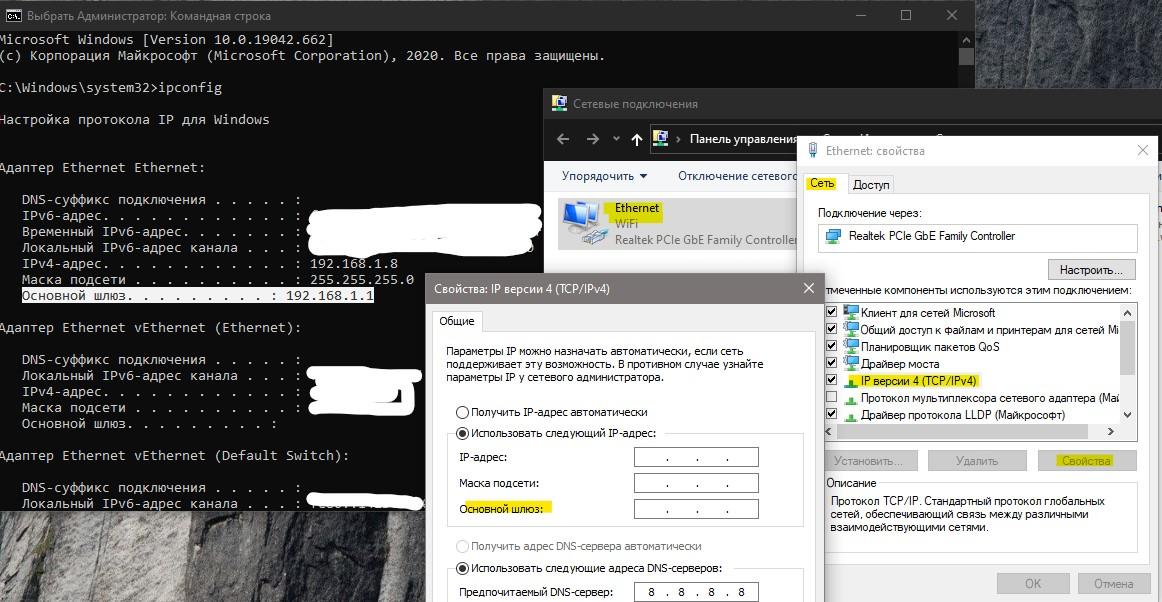Image resolution: width=1162 pixels, height=602 pixels.
Task: Click the Клиент для сетей Microsoft icon
Action: coord(851,313)
